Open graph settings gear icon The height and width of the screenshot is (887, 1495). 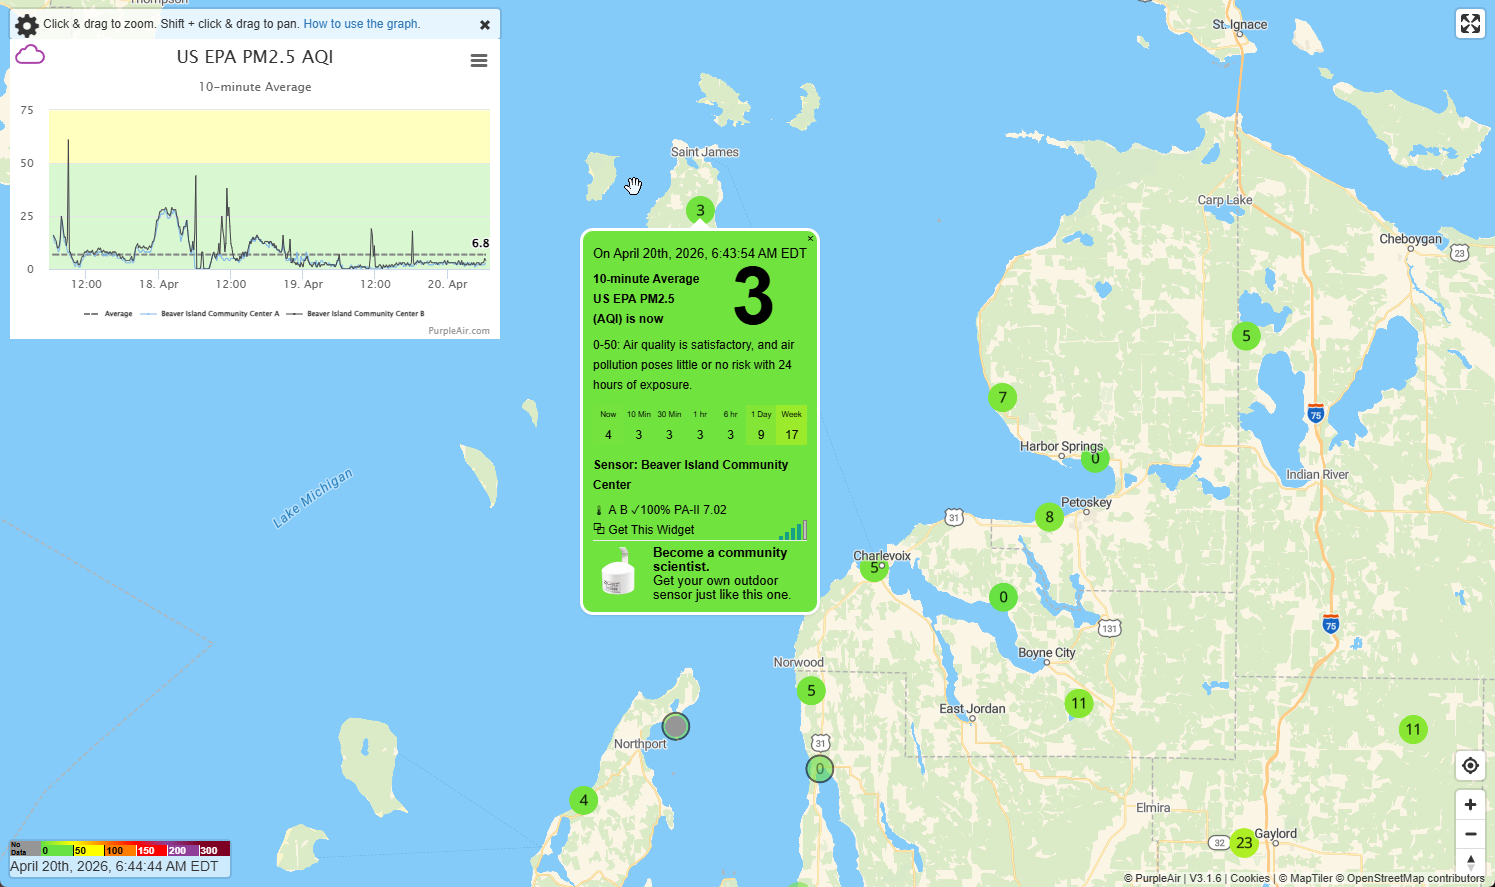point(27,25)
